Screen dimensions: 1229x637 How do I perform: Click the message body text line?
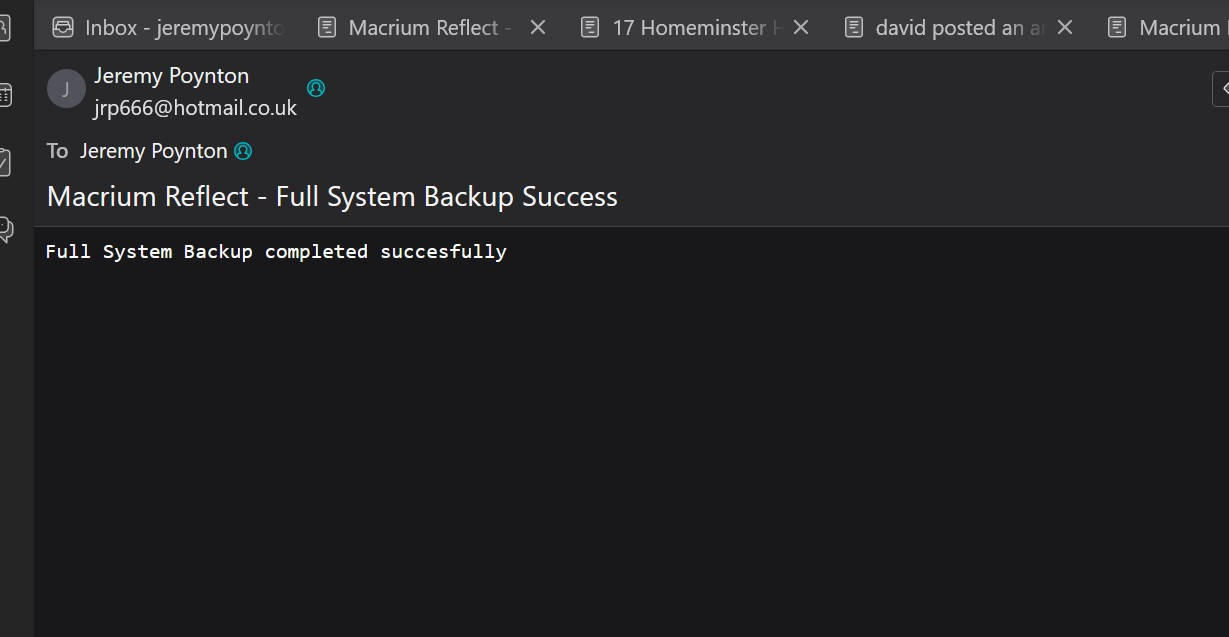coord(276,252)
